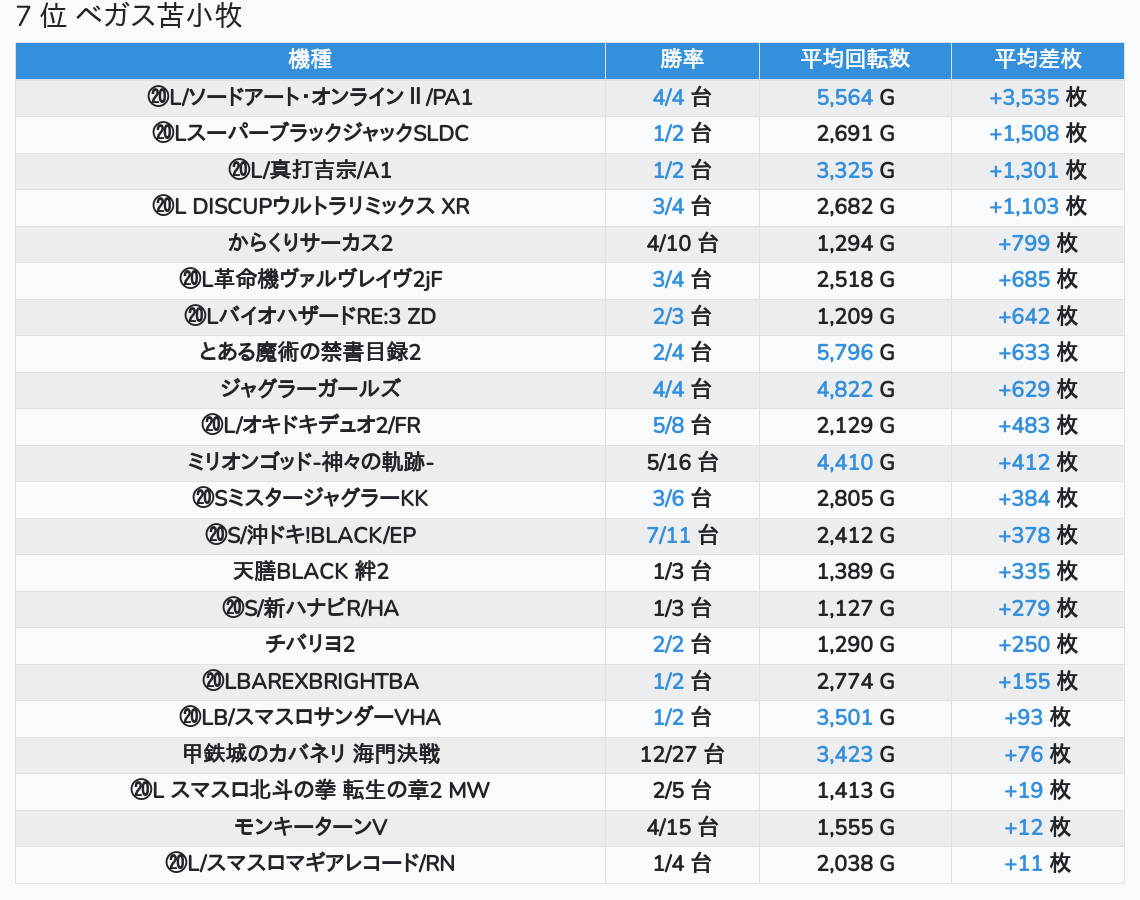Select とある魔術の禁書目録2 machine name

(310, 353)
